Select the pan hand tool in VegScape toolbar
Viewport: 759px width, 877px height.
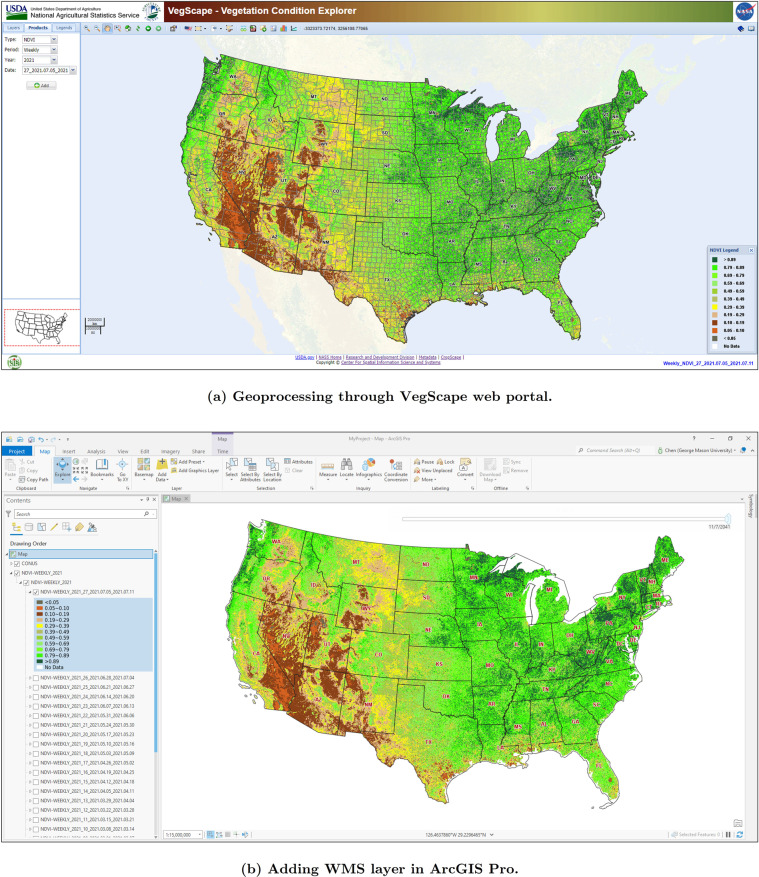tap(107, 28)
